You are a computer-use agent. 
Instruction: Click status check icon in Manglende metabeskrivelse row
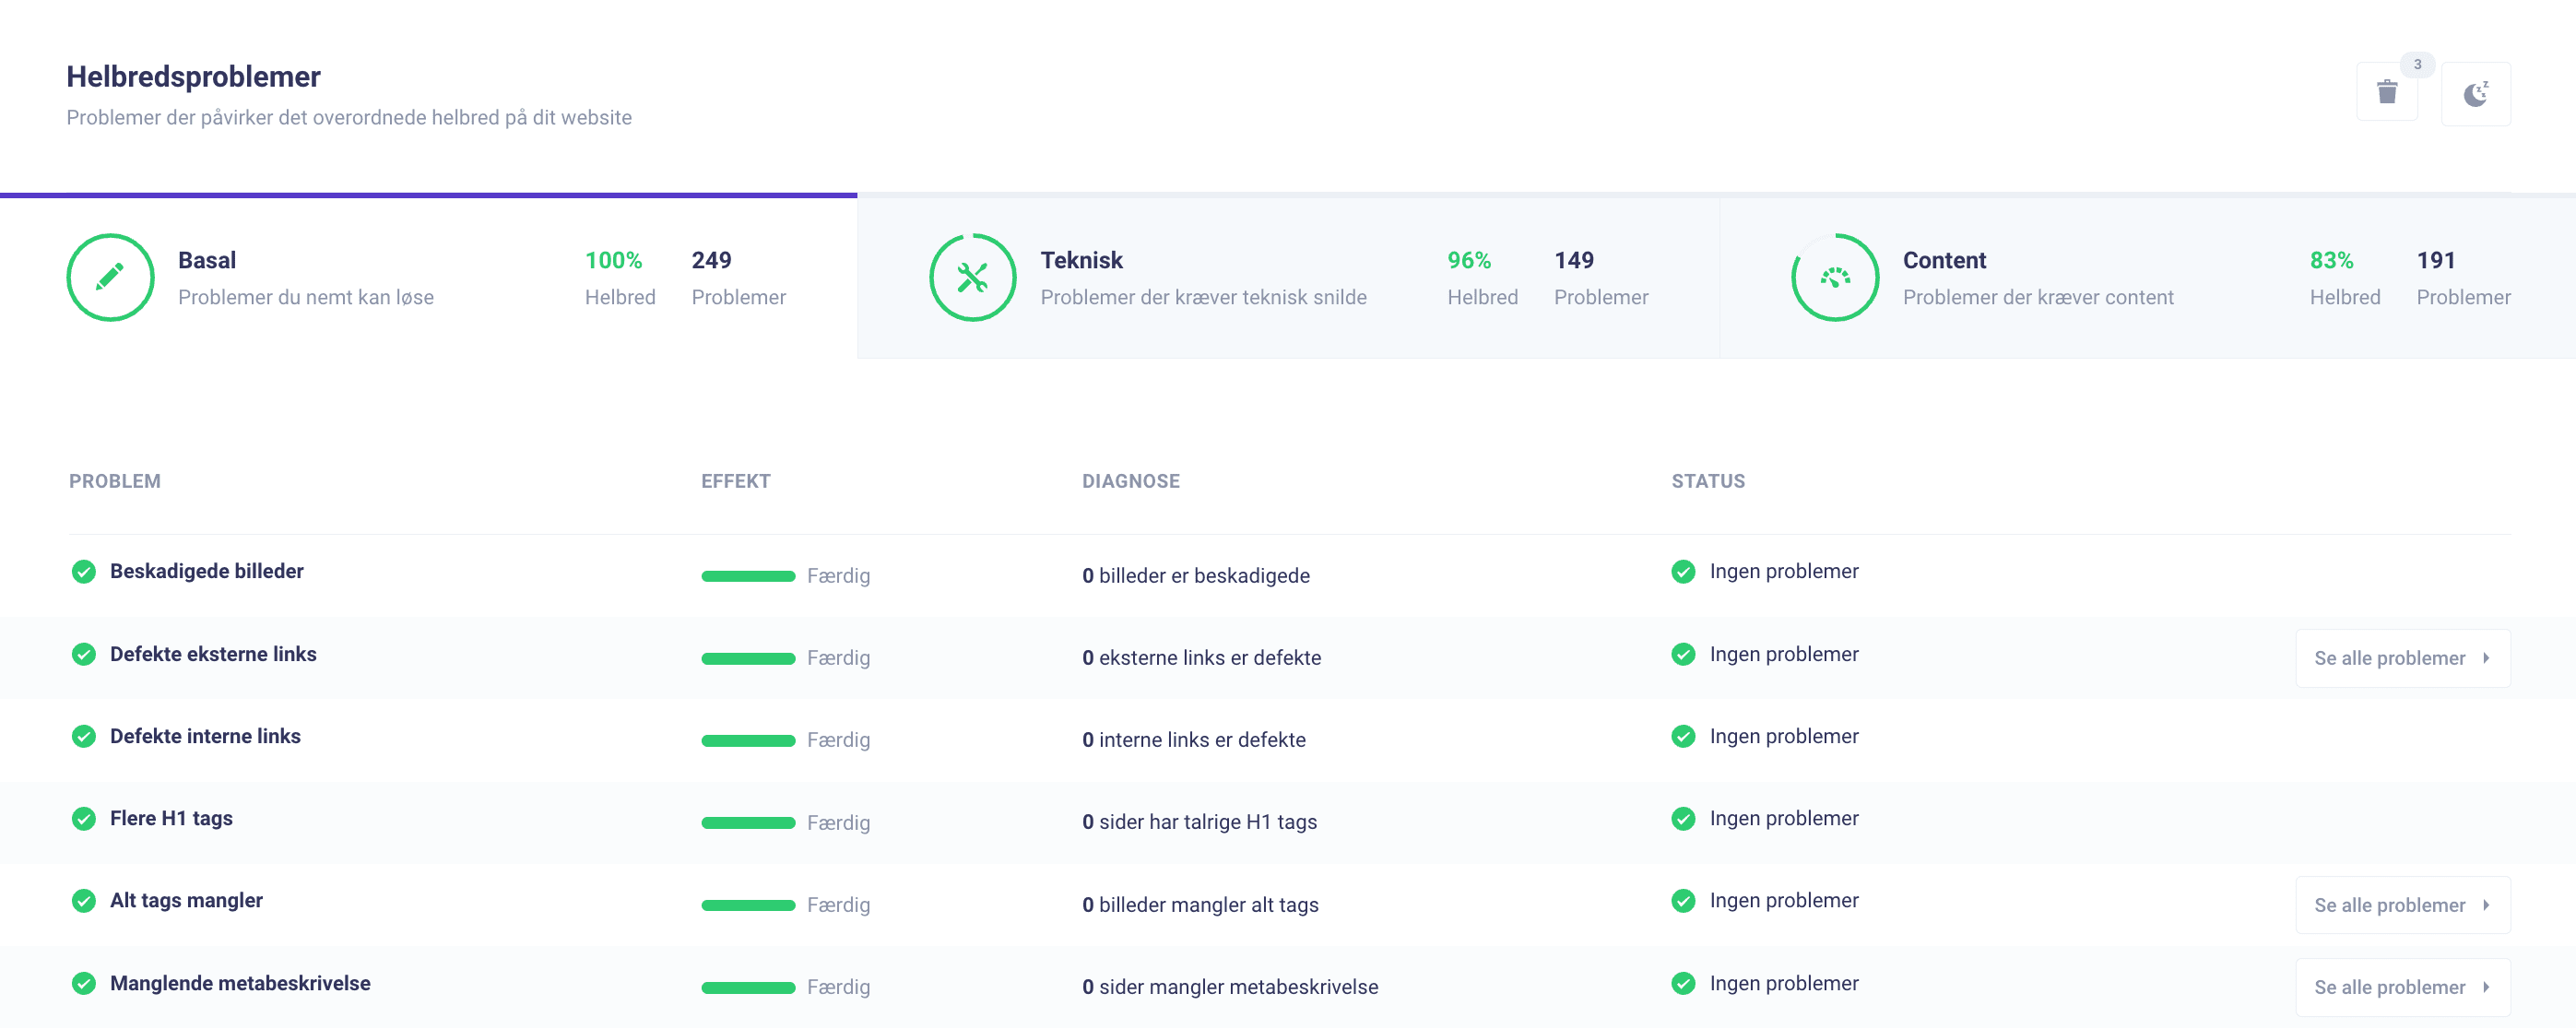click(1683, 983)
